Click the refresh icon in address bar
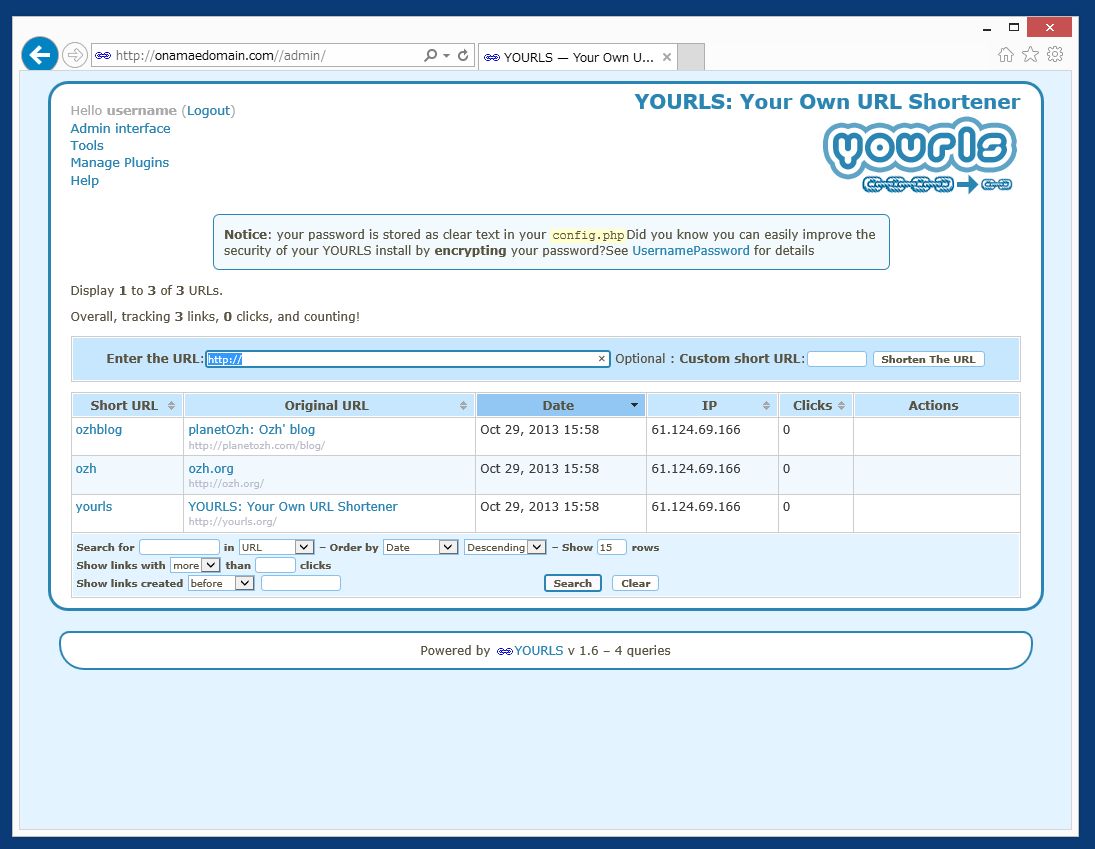Viewport: 1095px width, 849px height. click(463, 55)
